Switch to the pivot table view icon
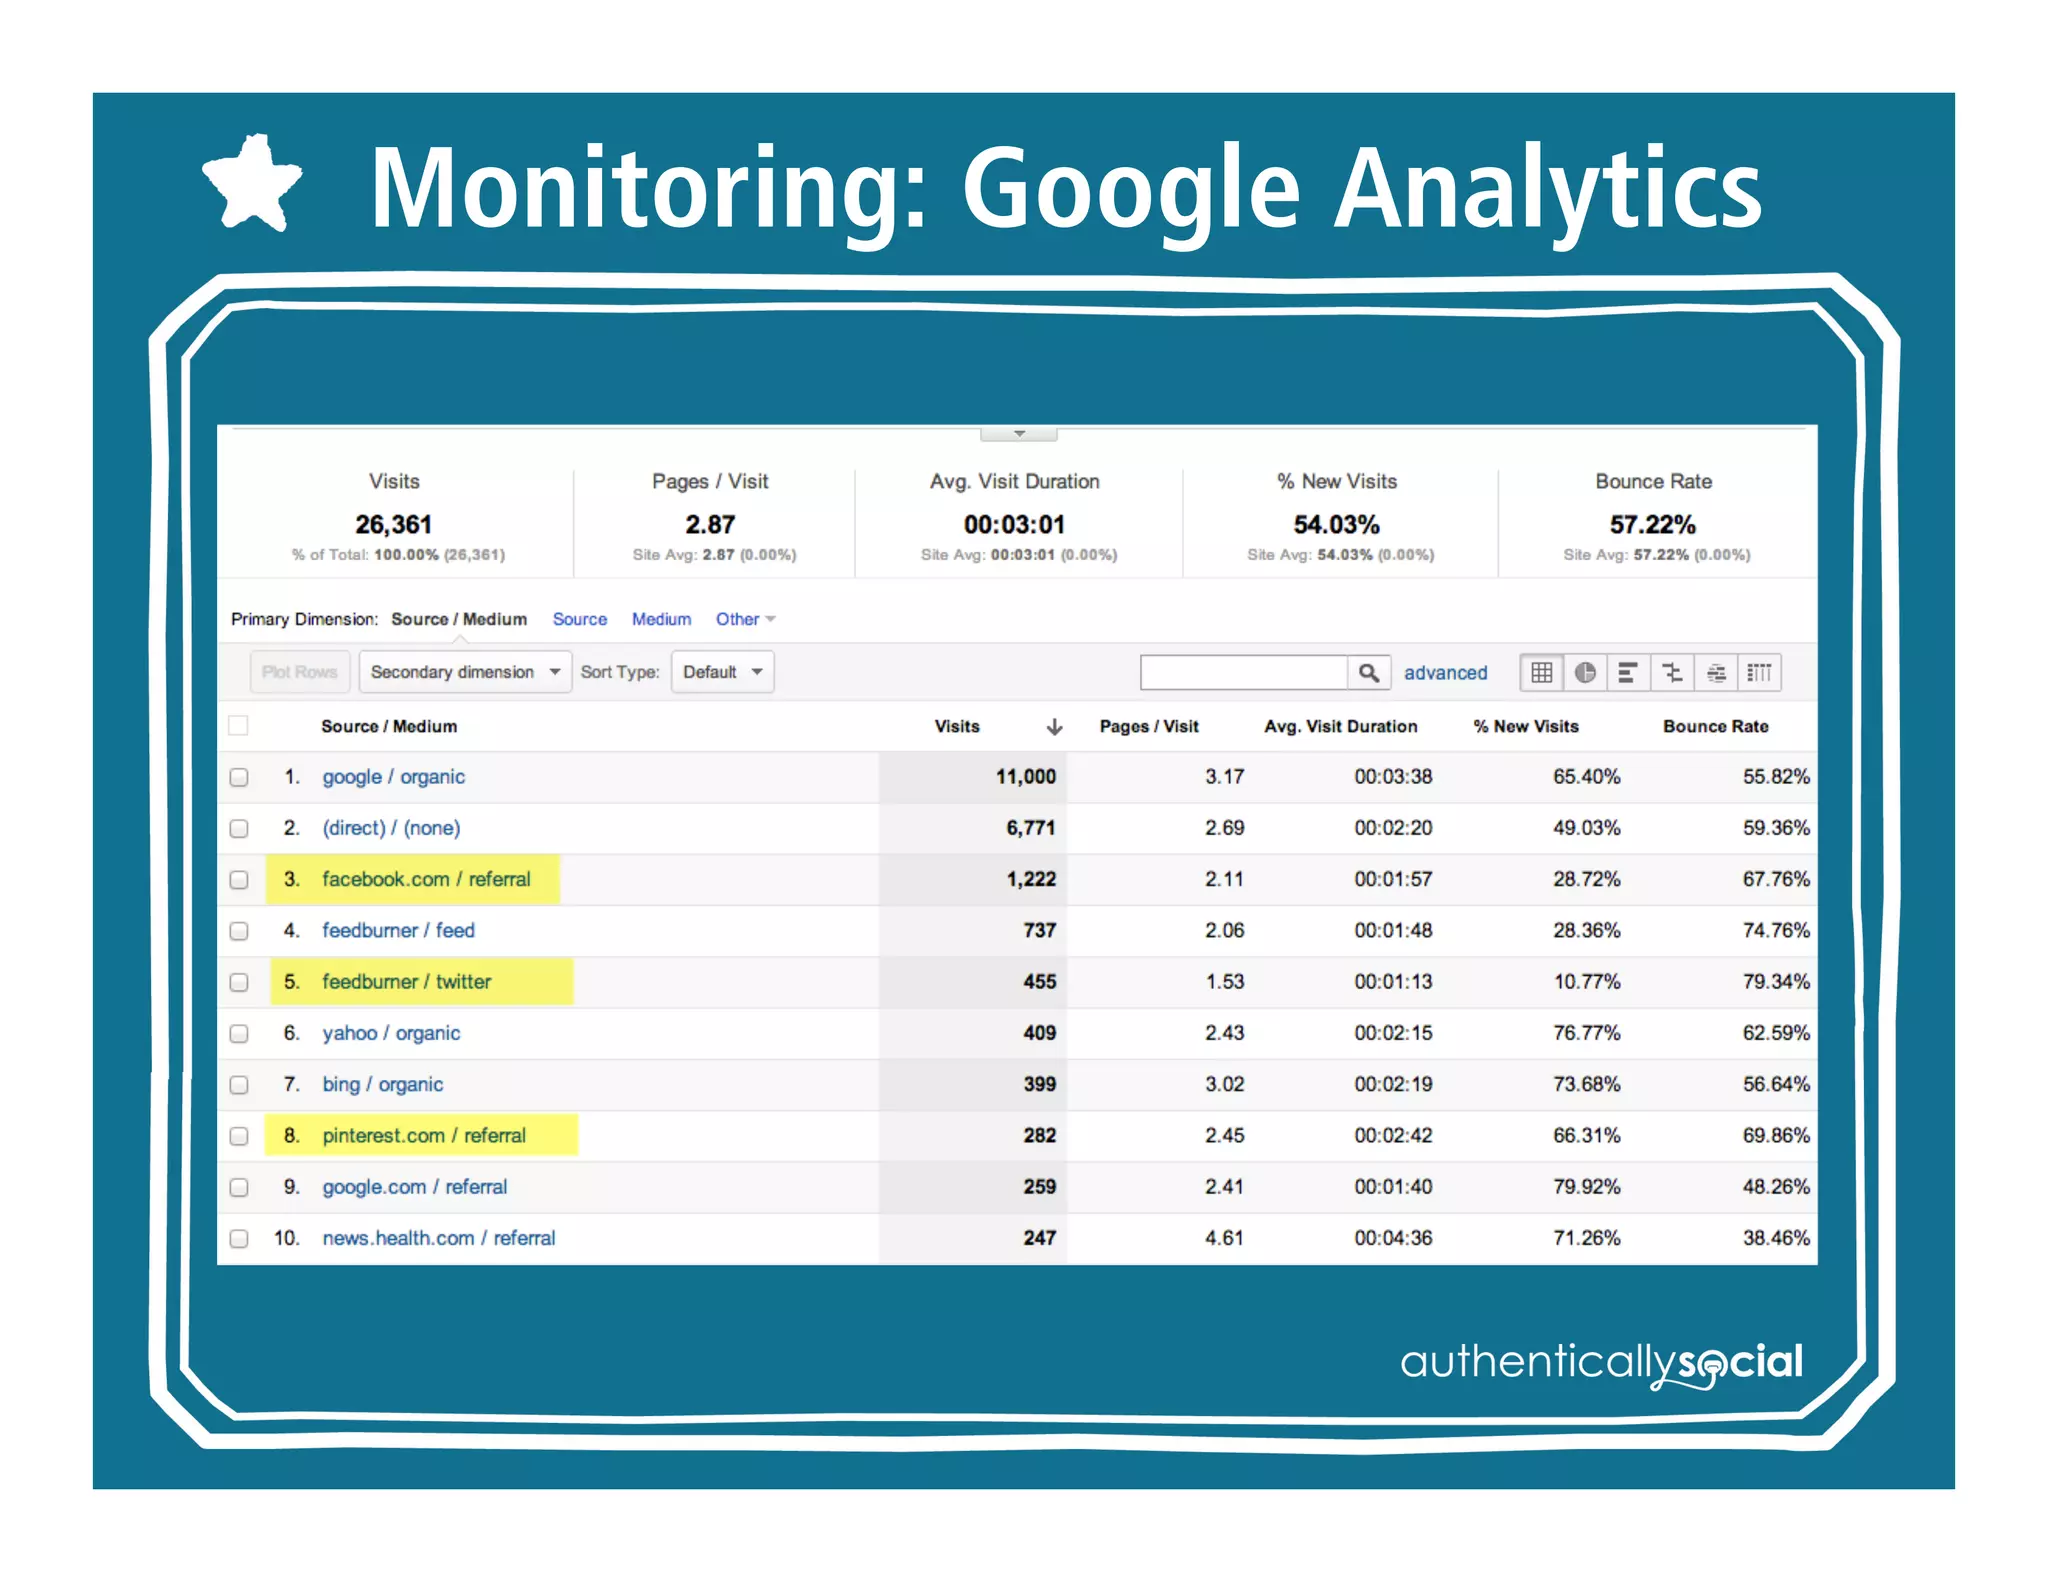This screenshot has height=1582, width=2048. (x=1759, y=673)
